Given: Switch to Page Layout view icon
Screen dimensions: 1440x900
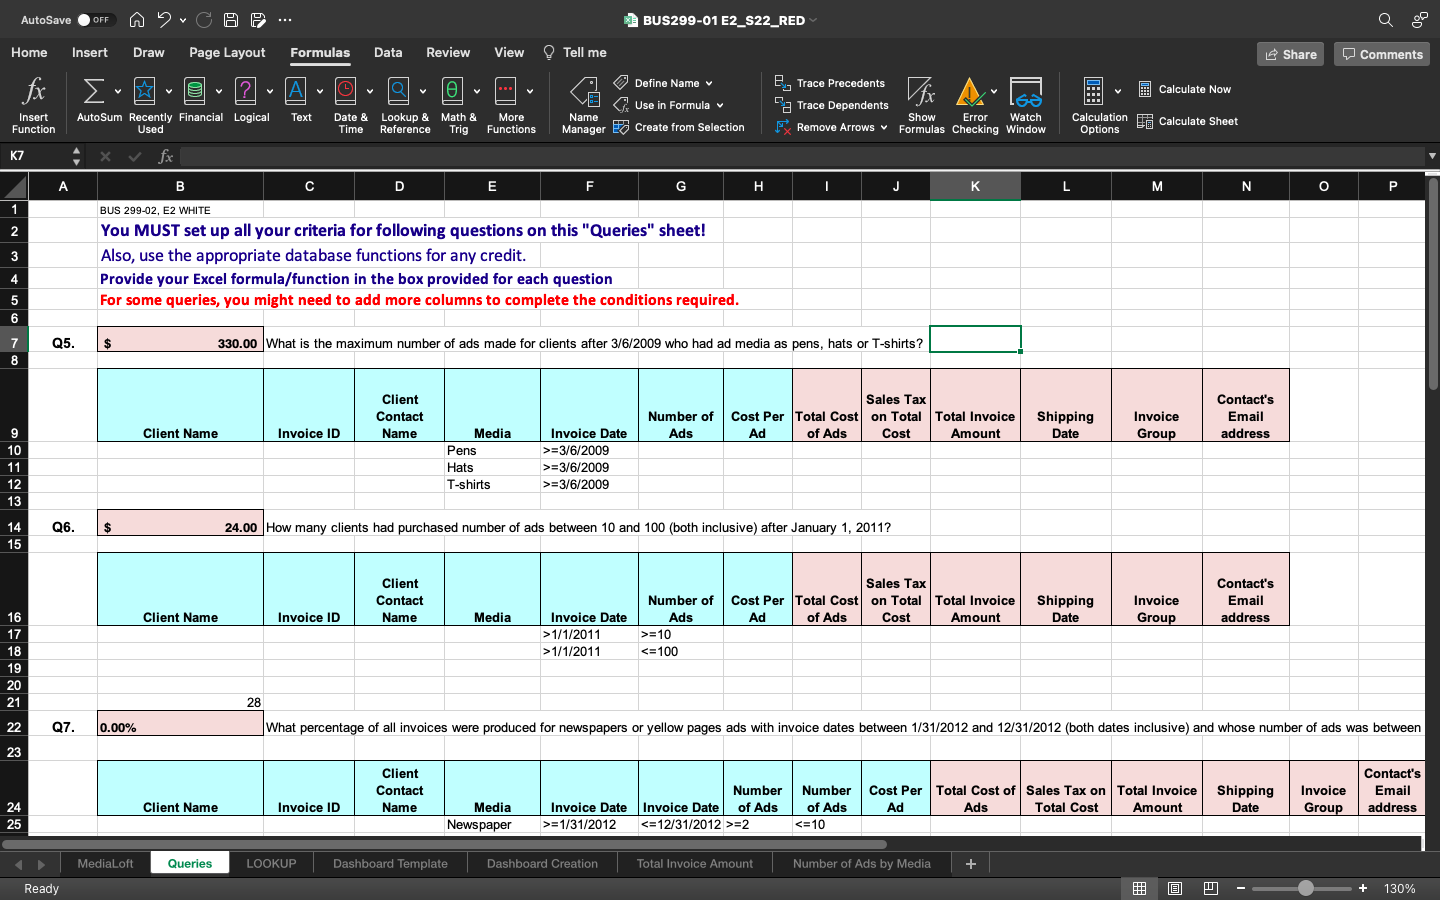Looking at the screenshot, I should 1175,888.
